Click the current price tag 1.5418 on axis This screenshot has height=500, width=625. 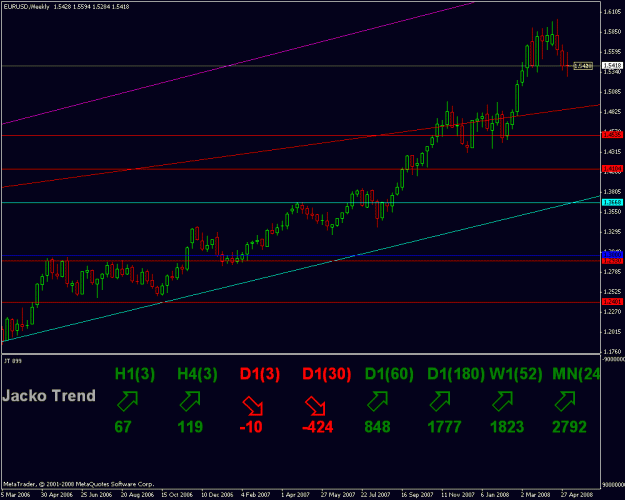(x=612, y=65)
